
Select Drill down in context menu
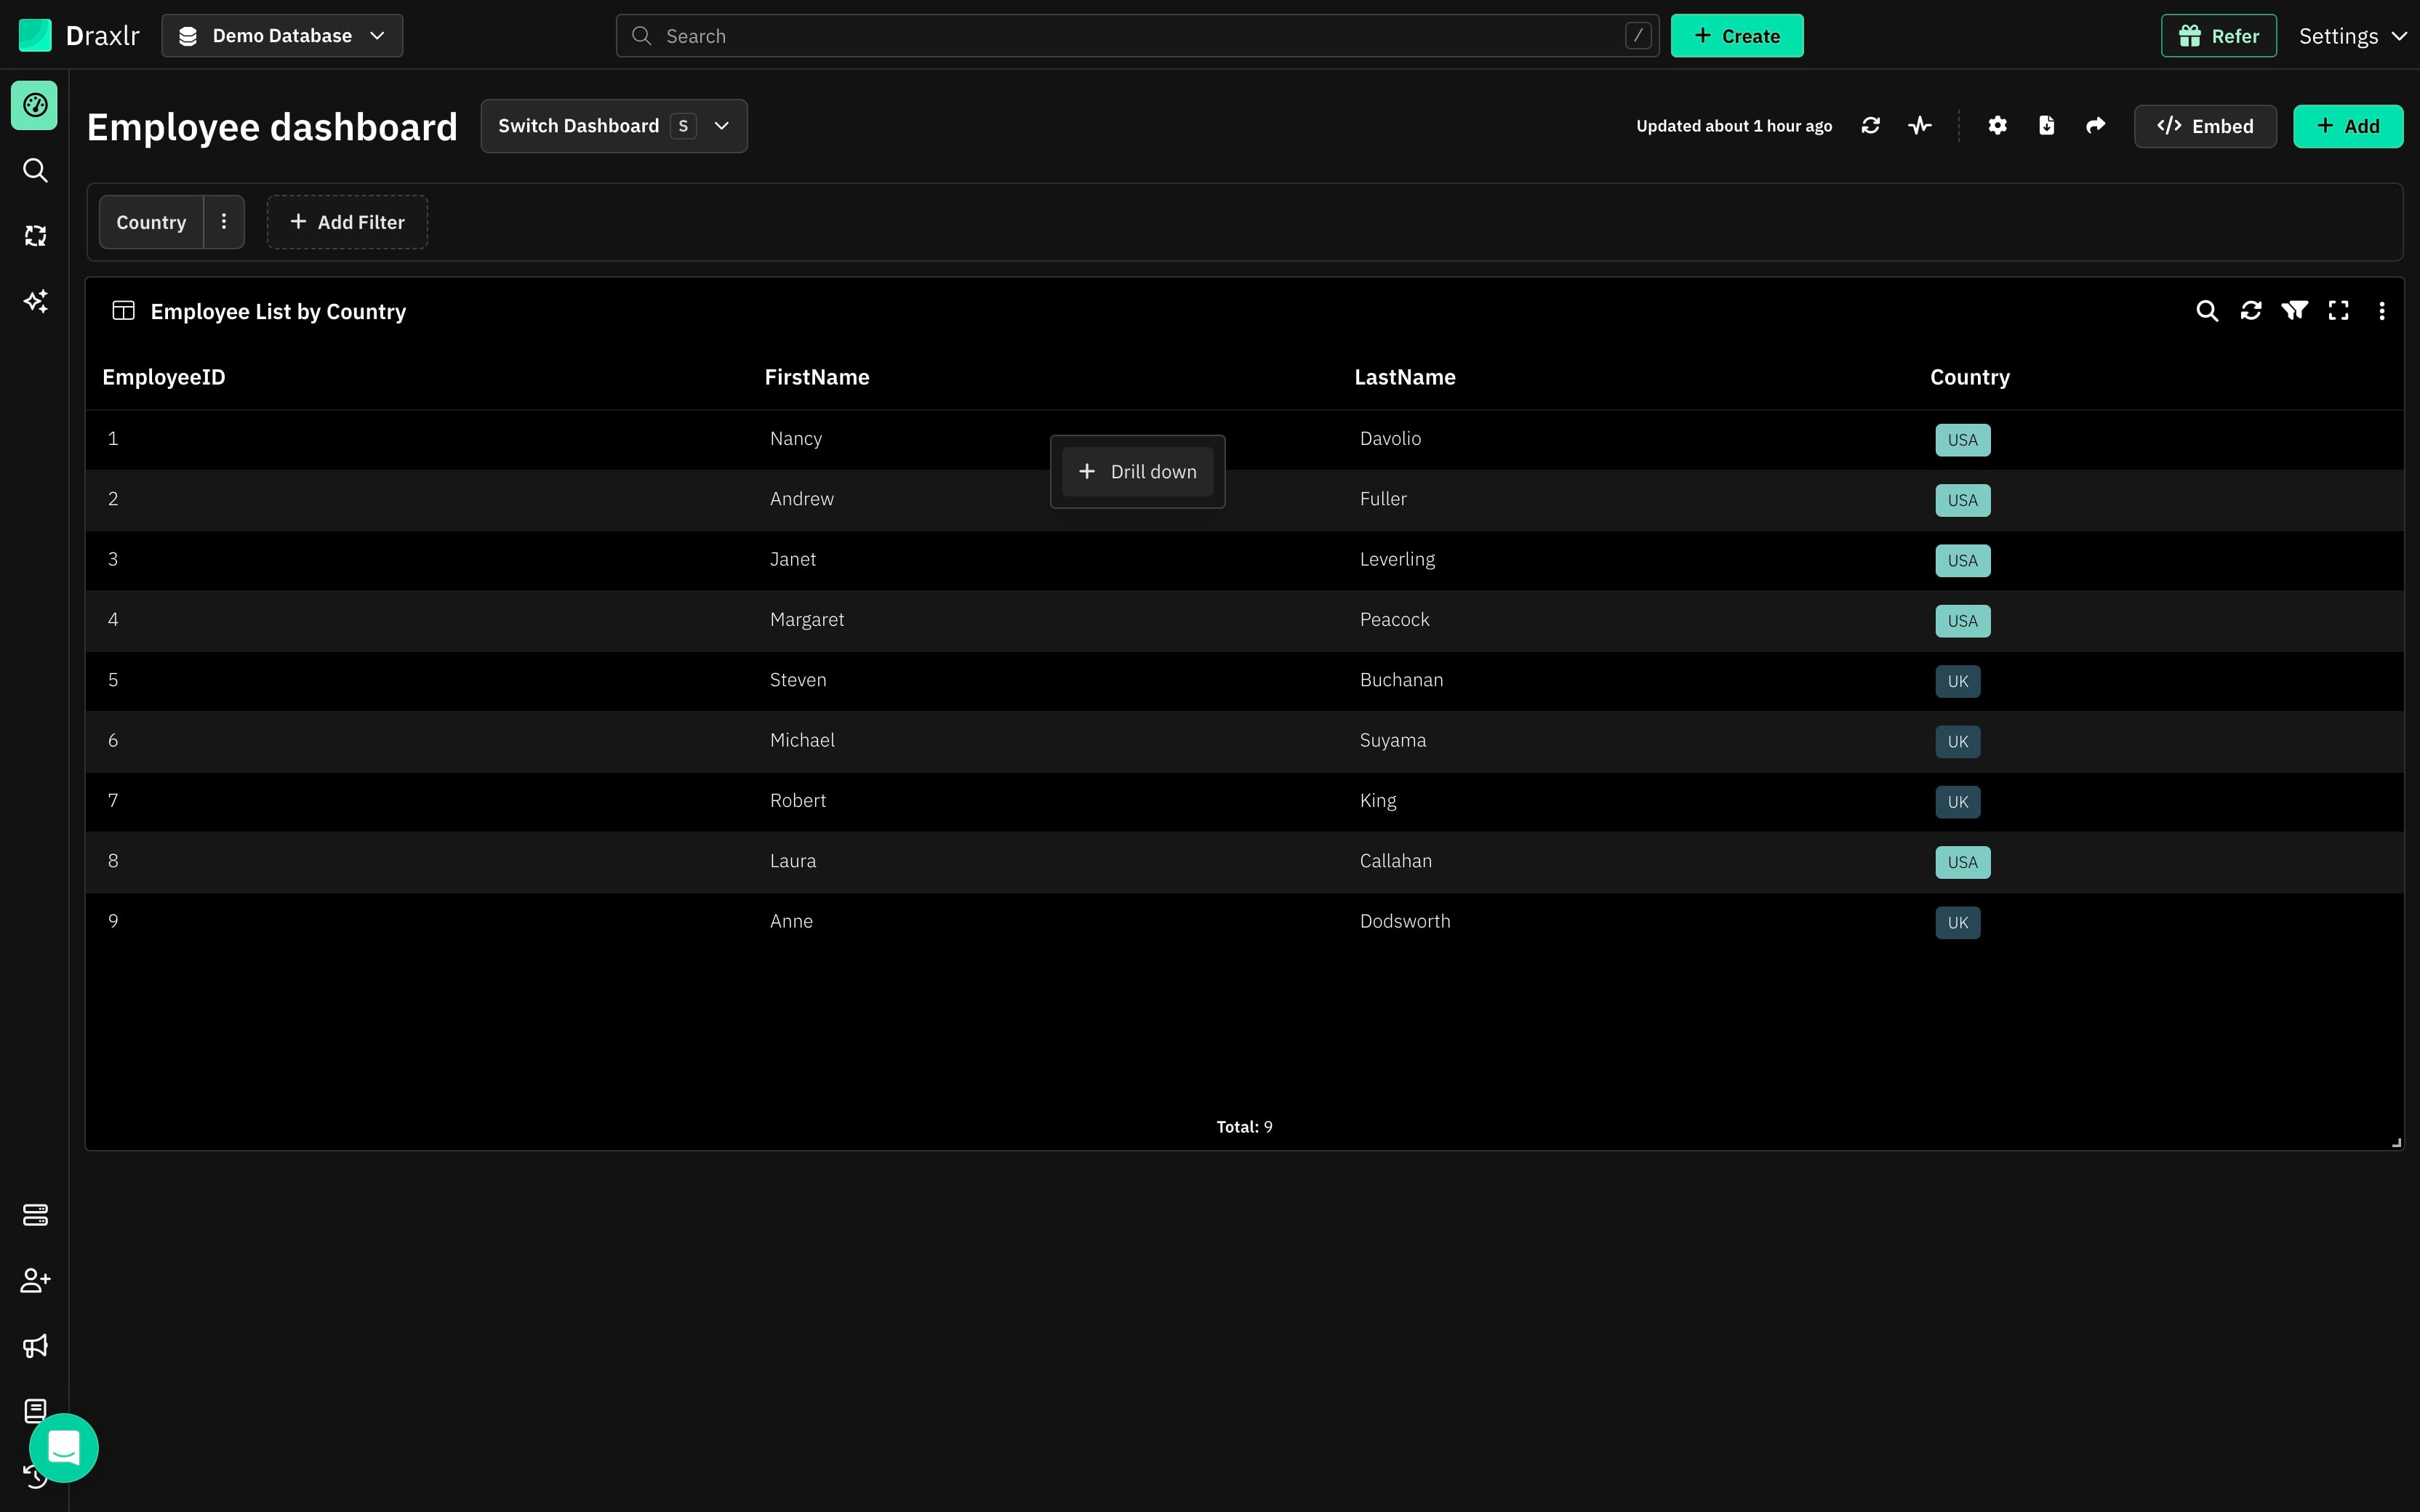(x=1137, y=472)
